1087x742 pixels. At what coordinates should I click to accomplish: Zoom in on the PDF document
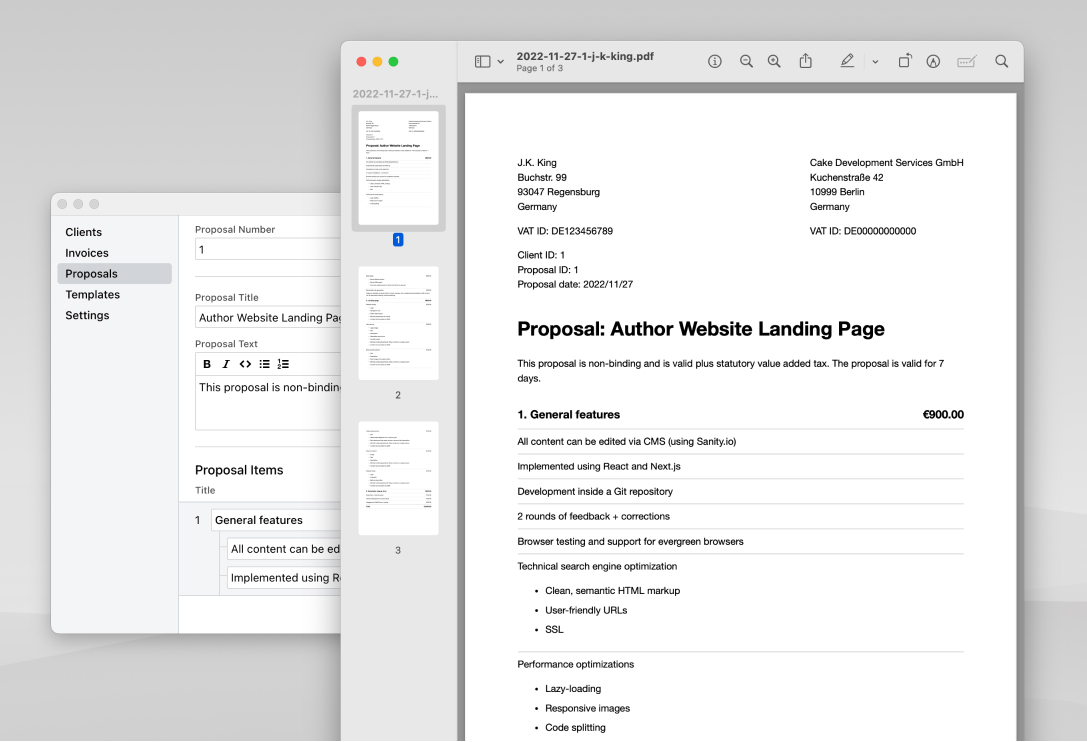(x=774, y=61)
